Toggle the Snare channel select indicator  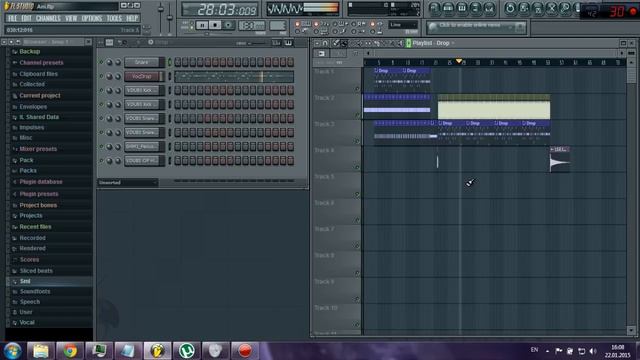[x=170, y=62]
